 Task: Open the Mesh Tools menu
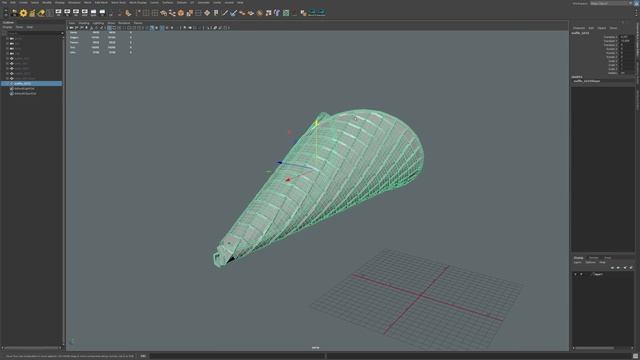point(118,2)
